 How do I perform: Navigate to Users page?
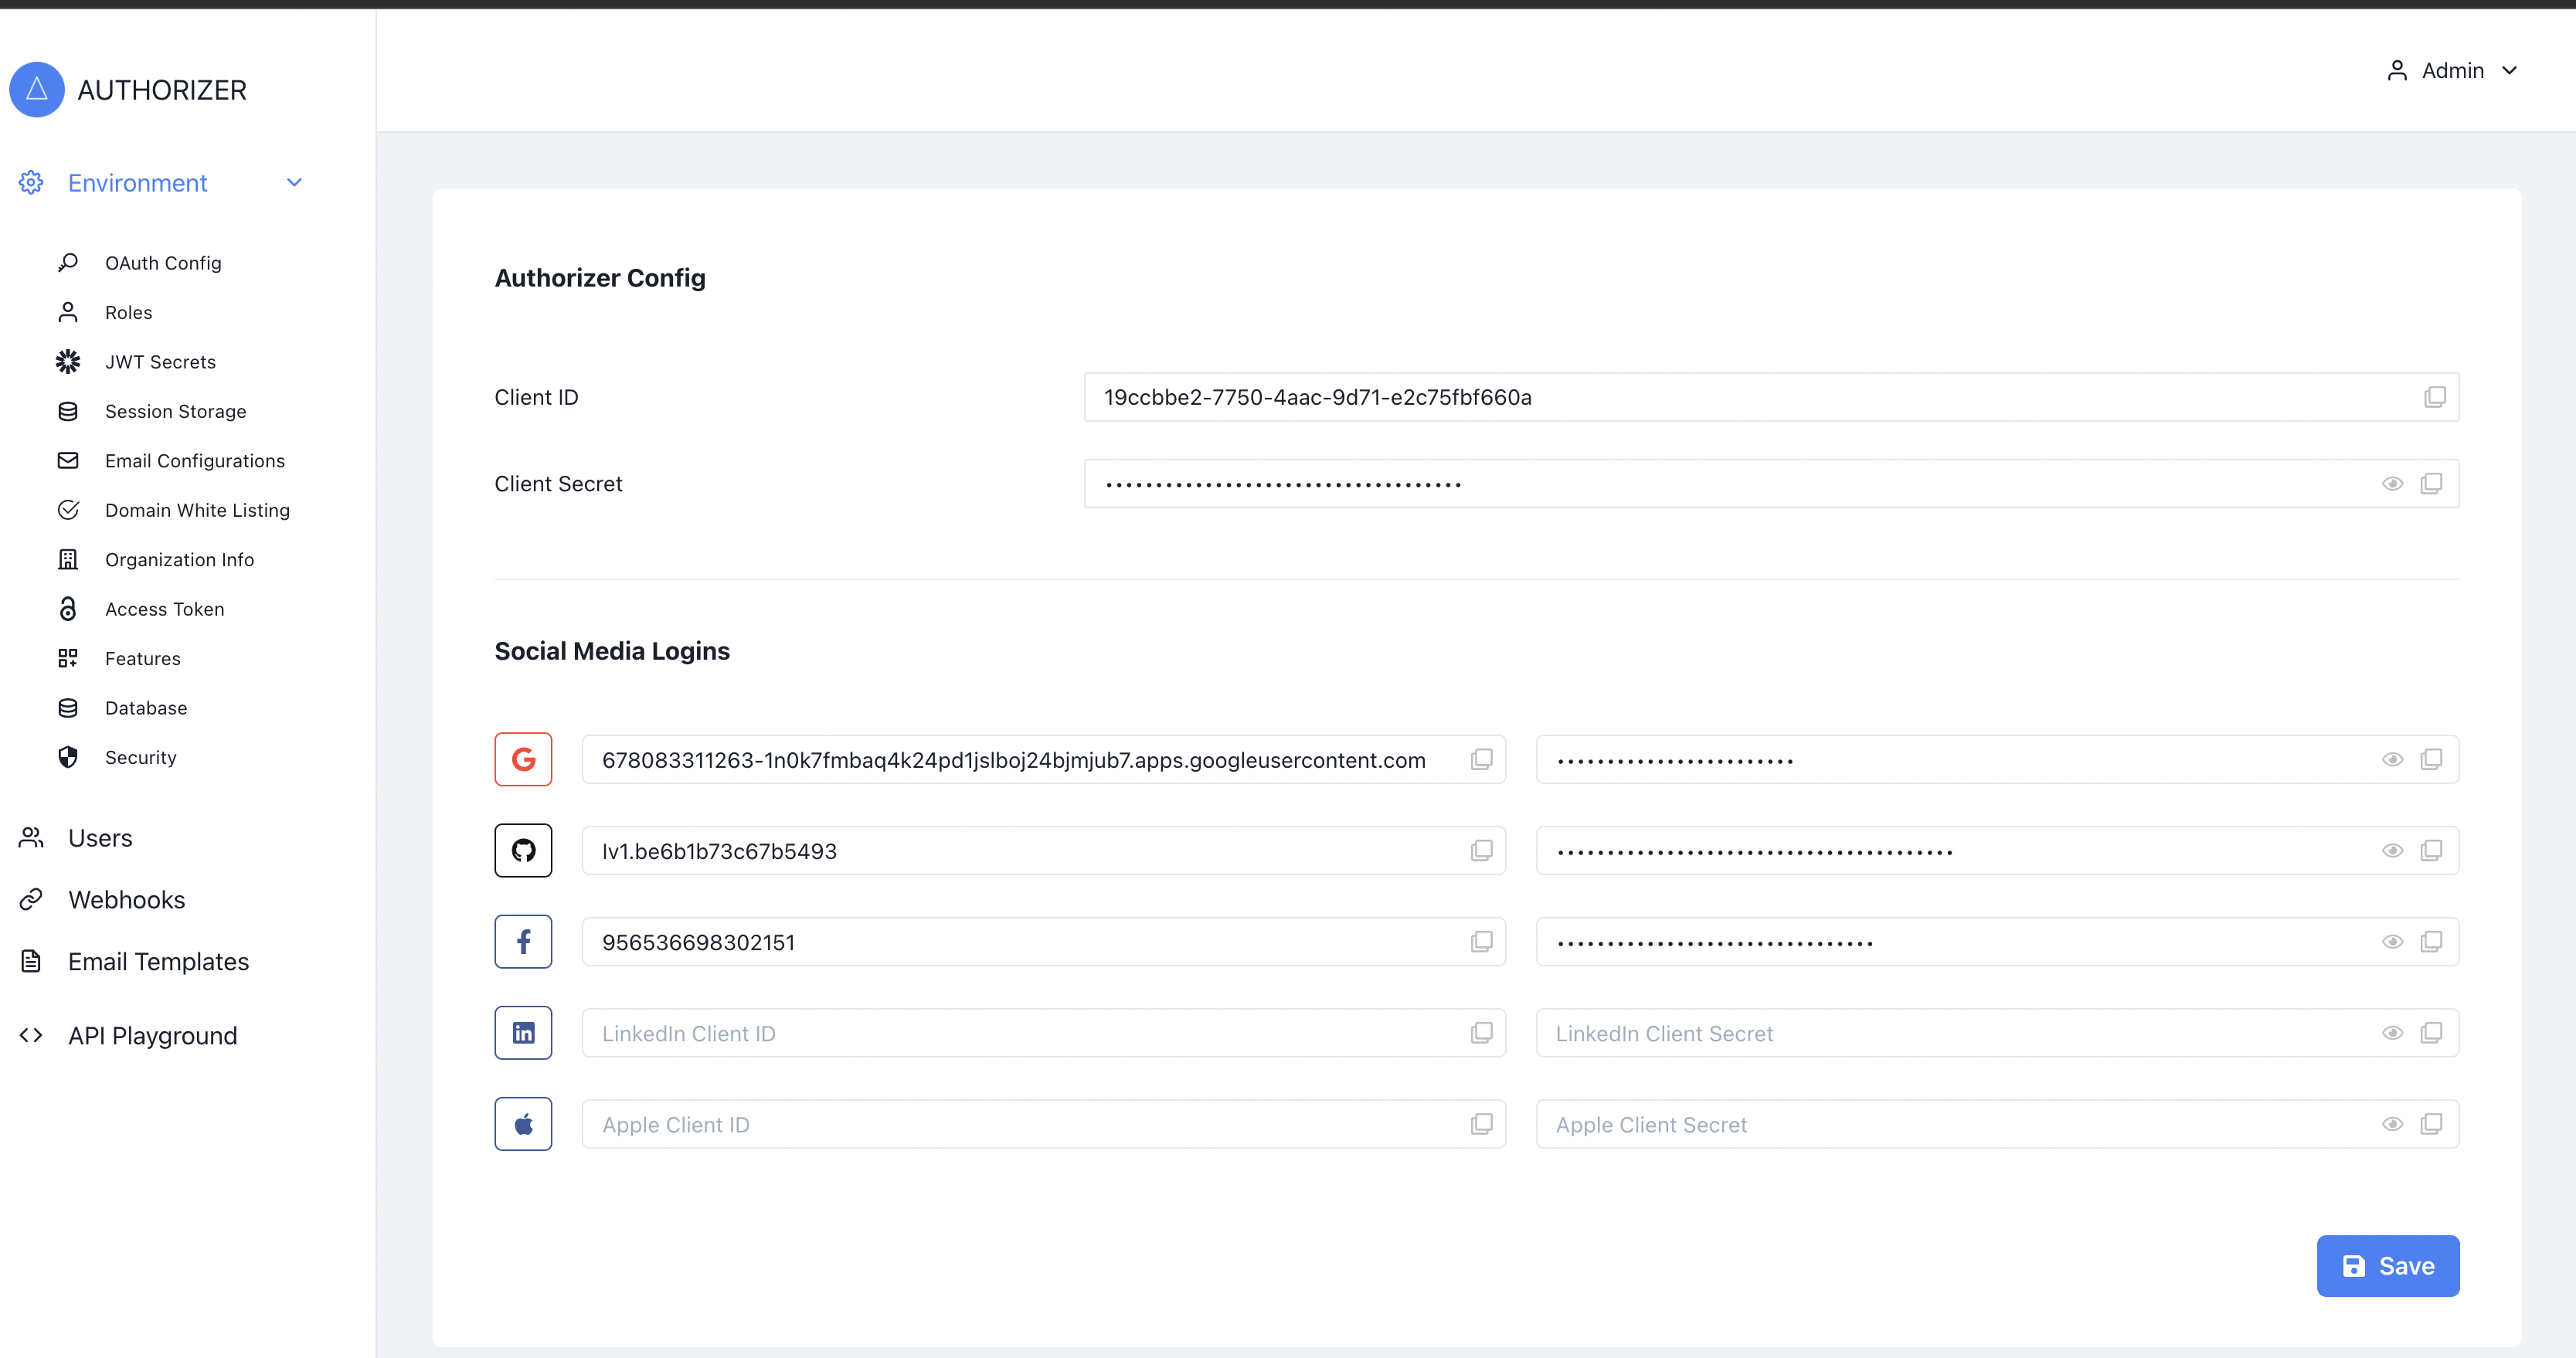point(100,838)
